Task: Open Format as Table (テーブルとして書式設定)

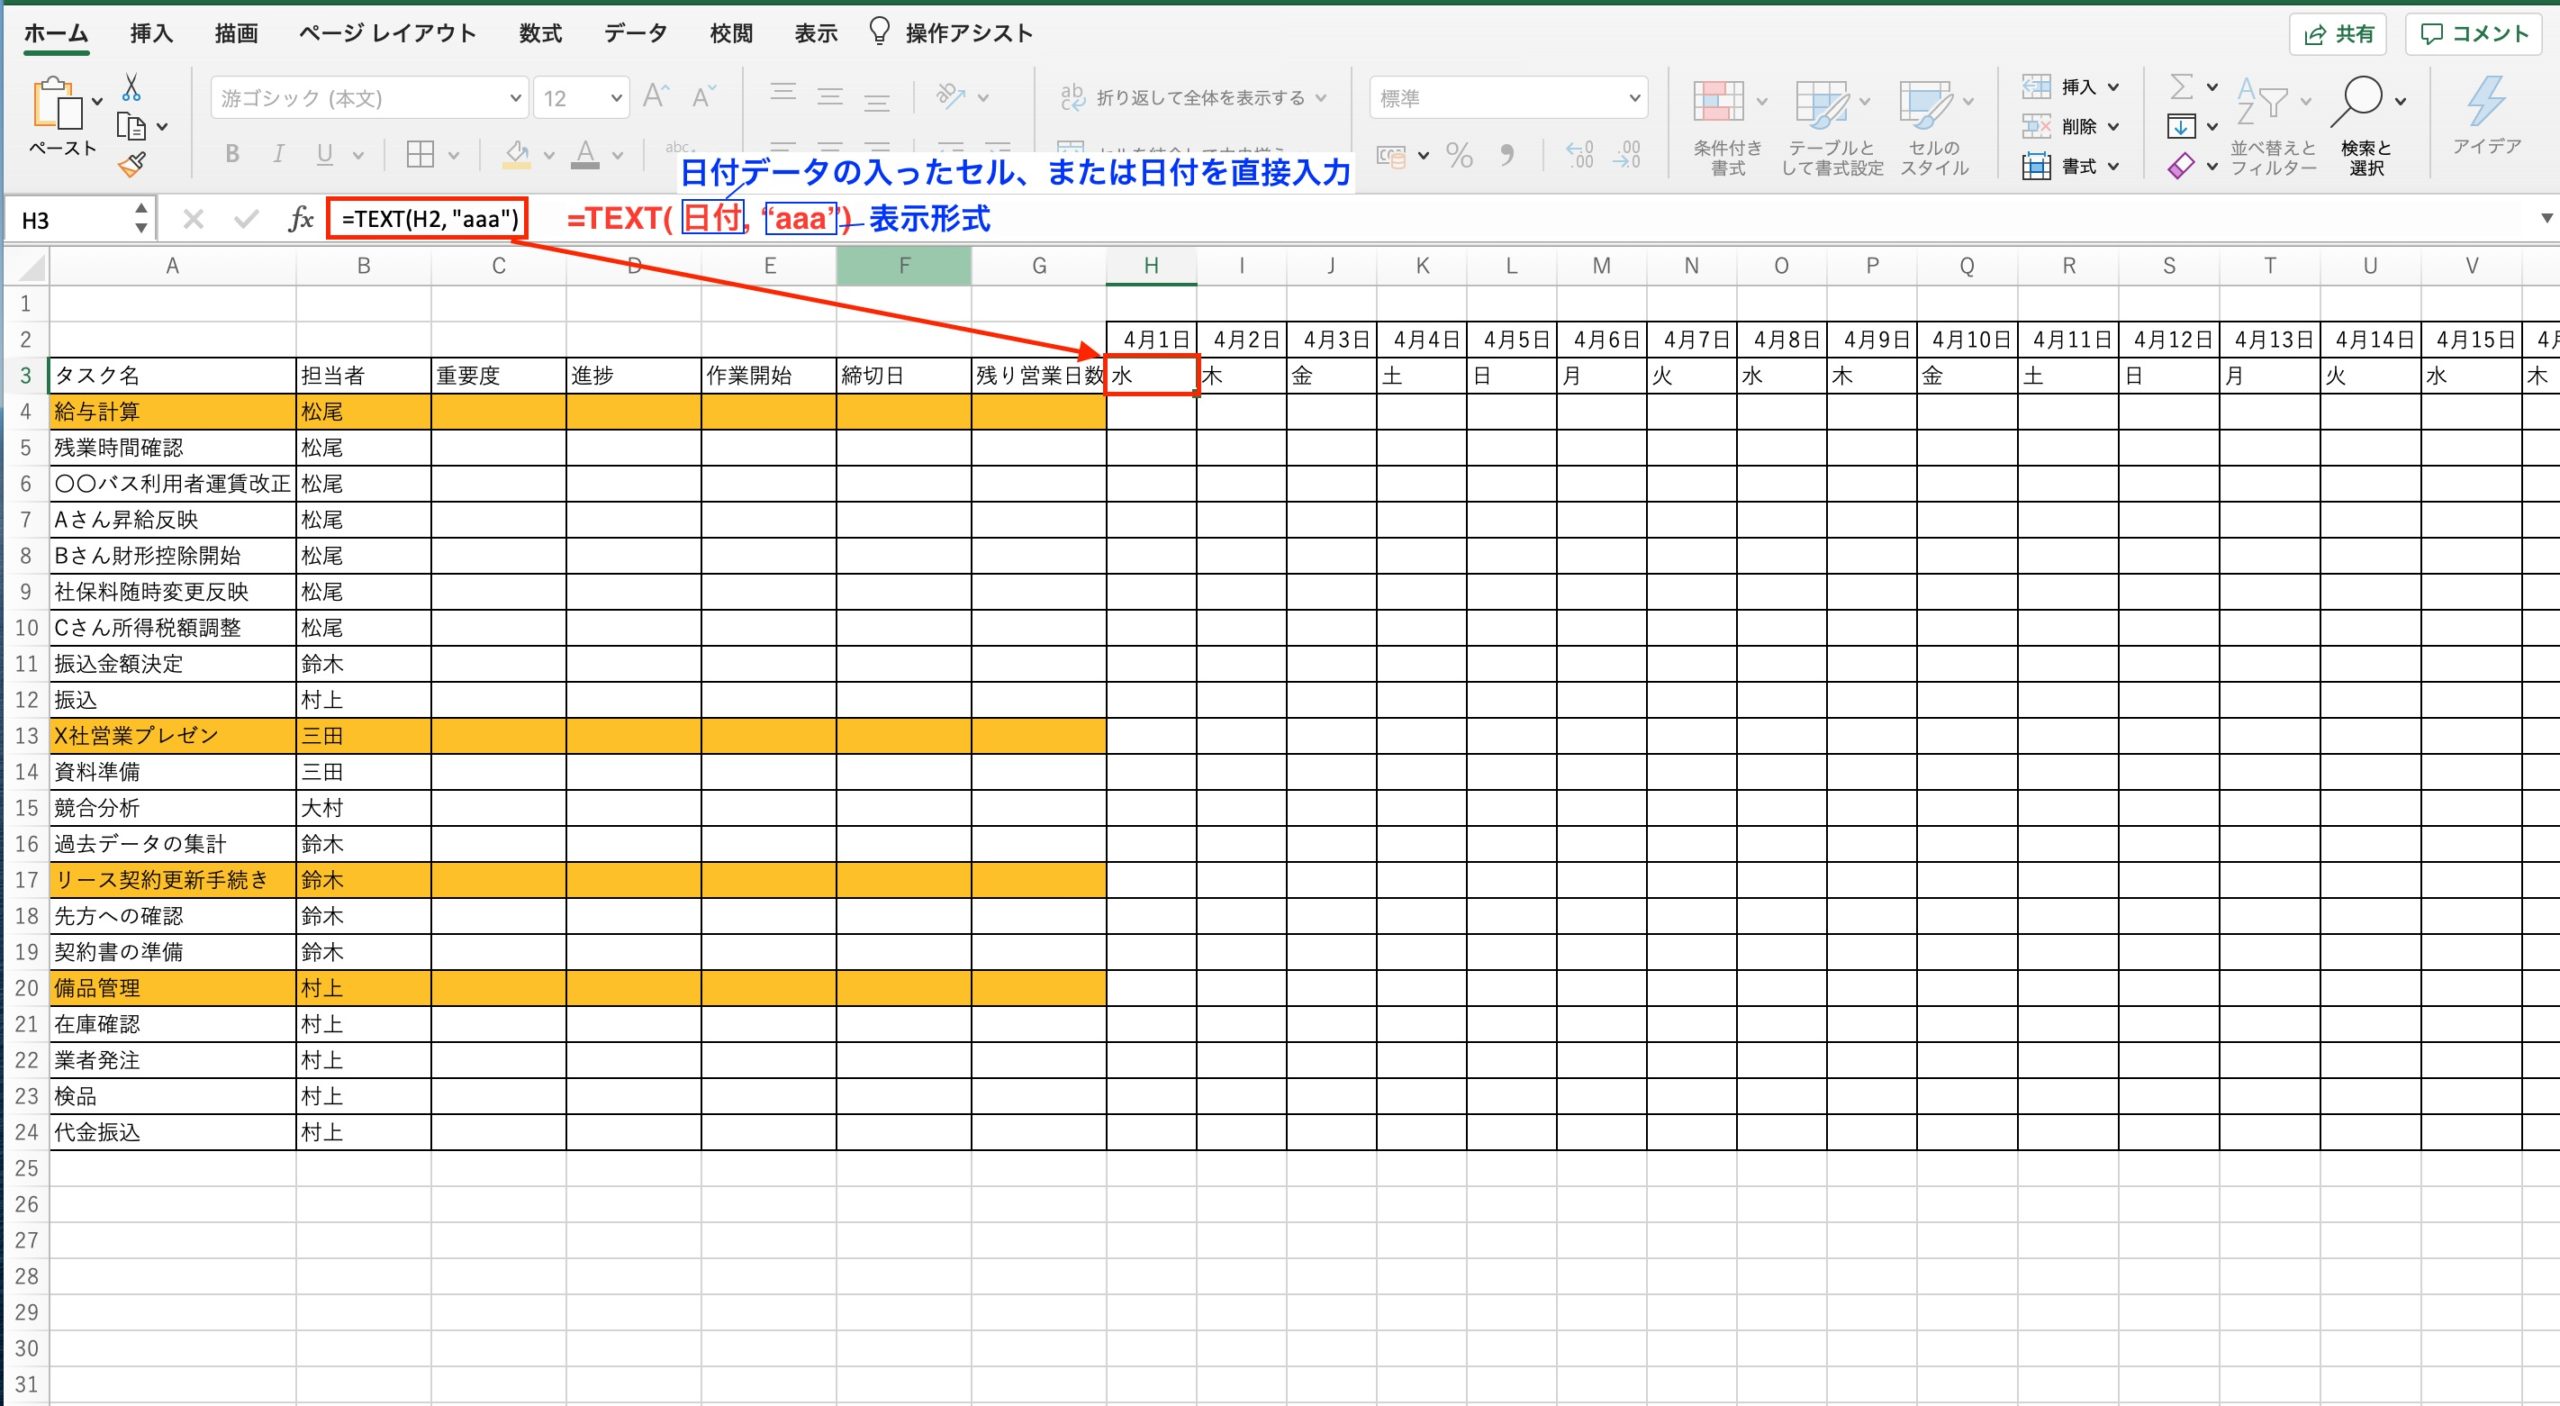Action: (x=1831, y=127)
